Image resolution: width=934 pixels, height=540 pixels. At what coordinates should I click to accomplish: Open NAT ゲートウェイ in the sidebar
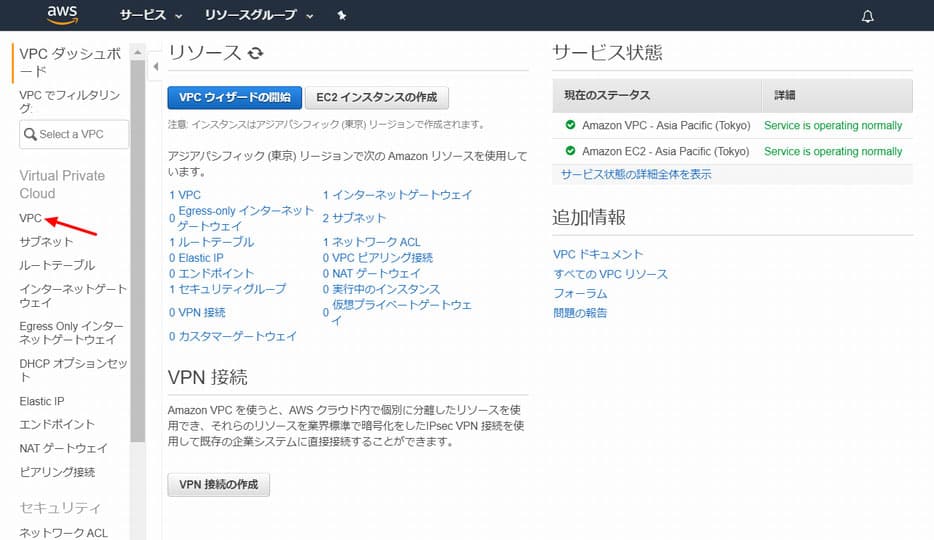click(63, 448)
